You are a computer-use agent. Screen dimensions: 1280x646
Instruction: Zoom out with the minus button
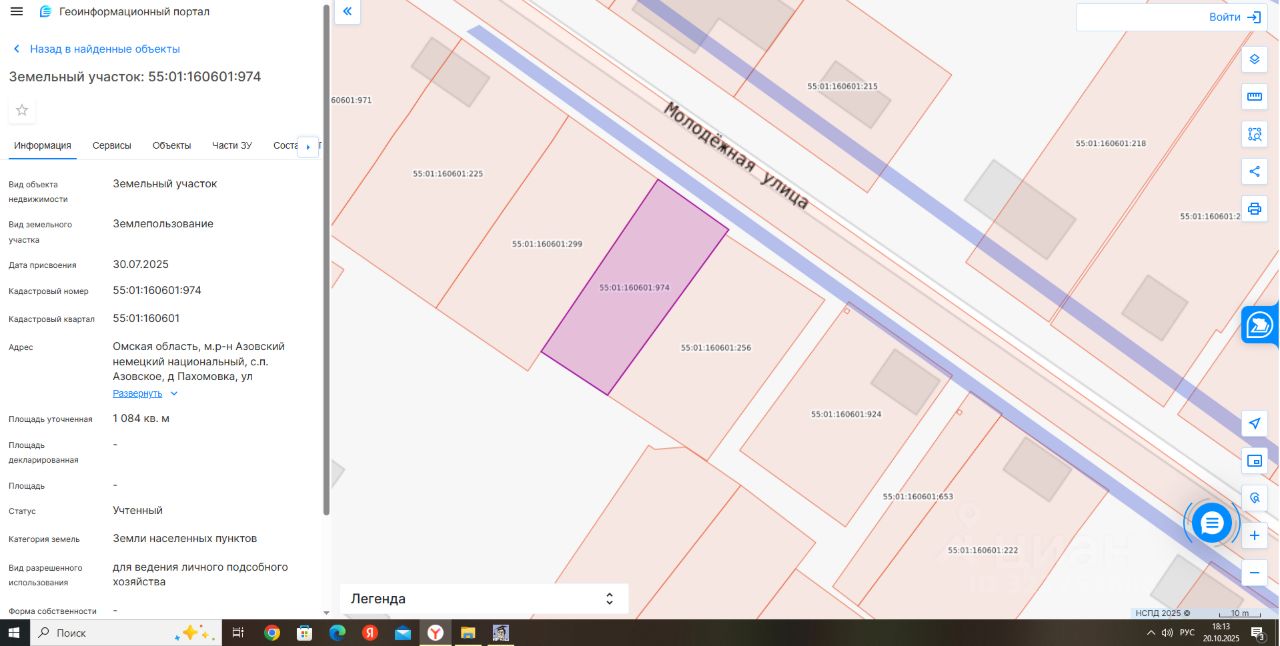(x=1255, y=573)
